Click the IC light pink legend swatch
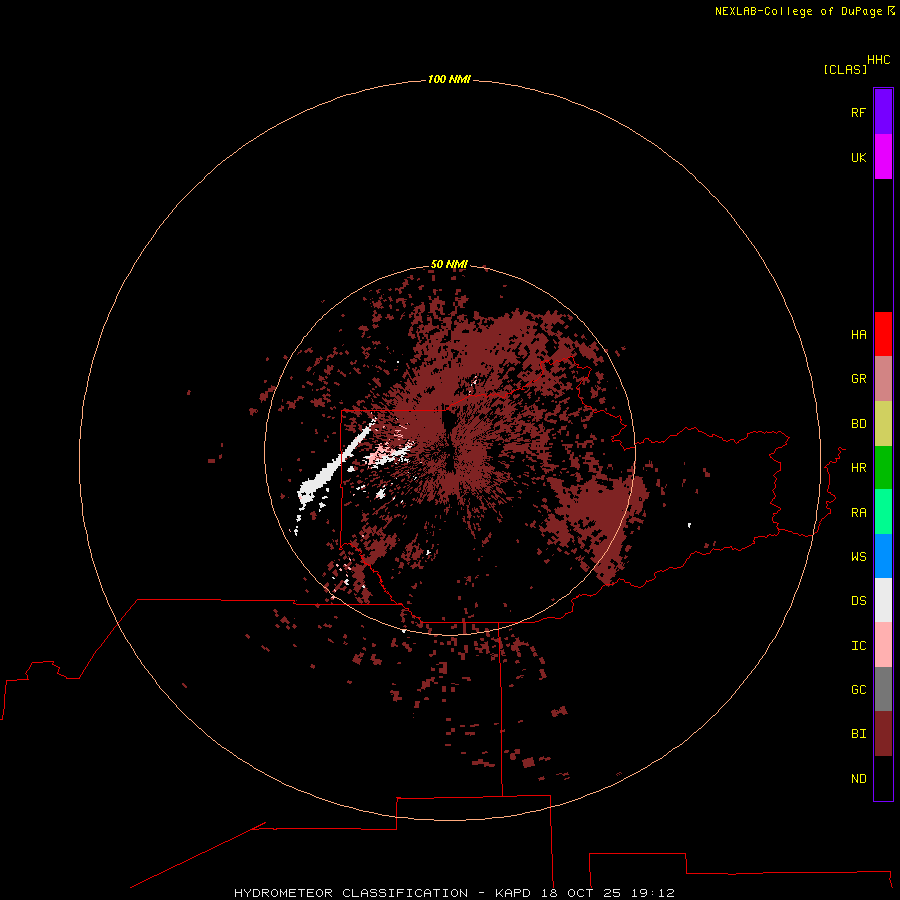The height and width of the screenshot is (900, 900). (x=883, y=645)
